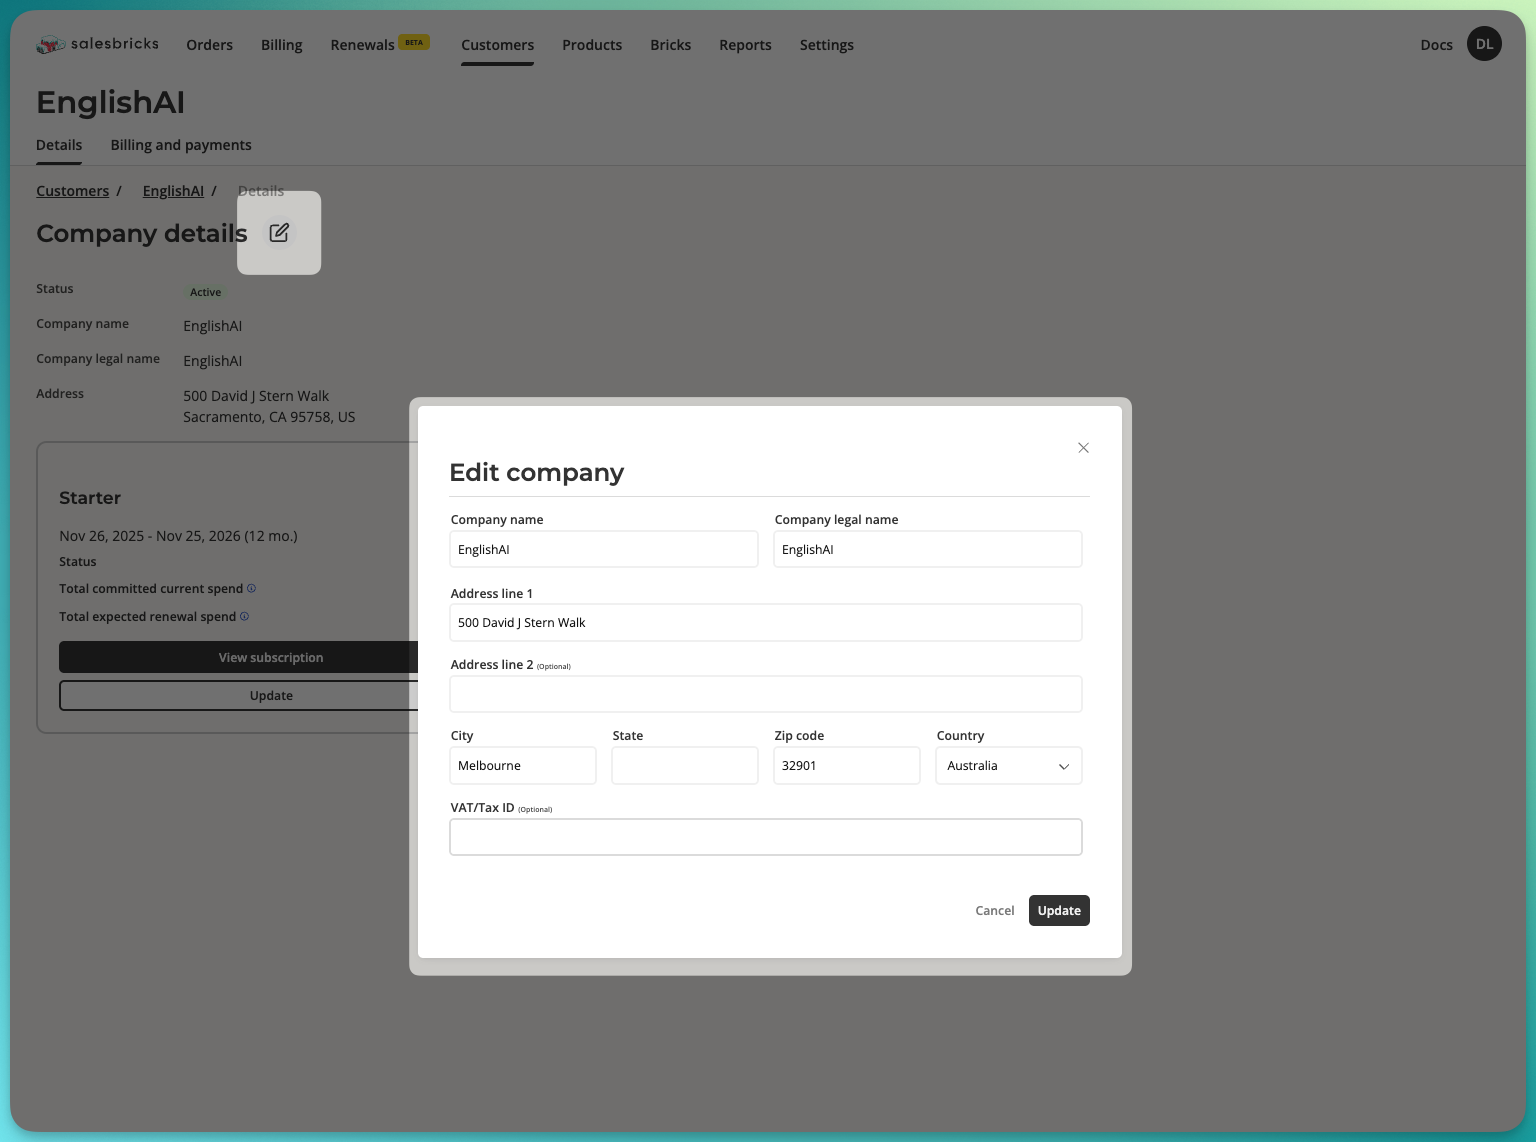Click the Zip code field with 32901
This screenshot has width=1536, height=1142.
tap(847, 766)
